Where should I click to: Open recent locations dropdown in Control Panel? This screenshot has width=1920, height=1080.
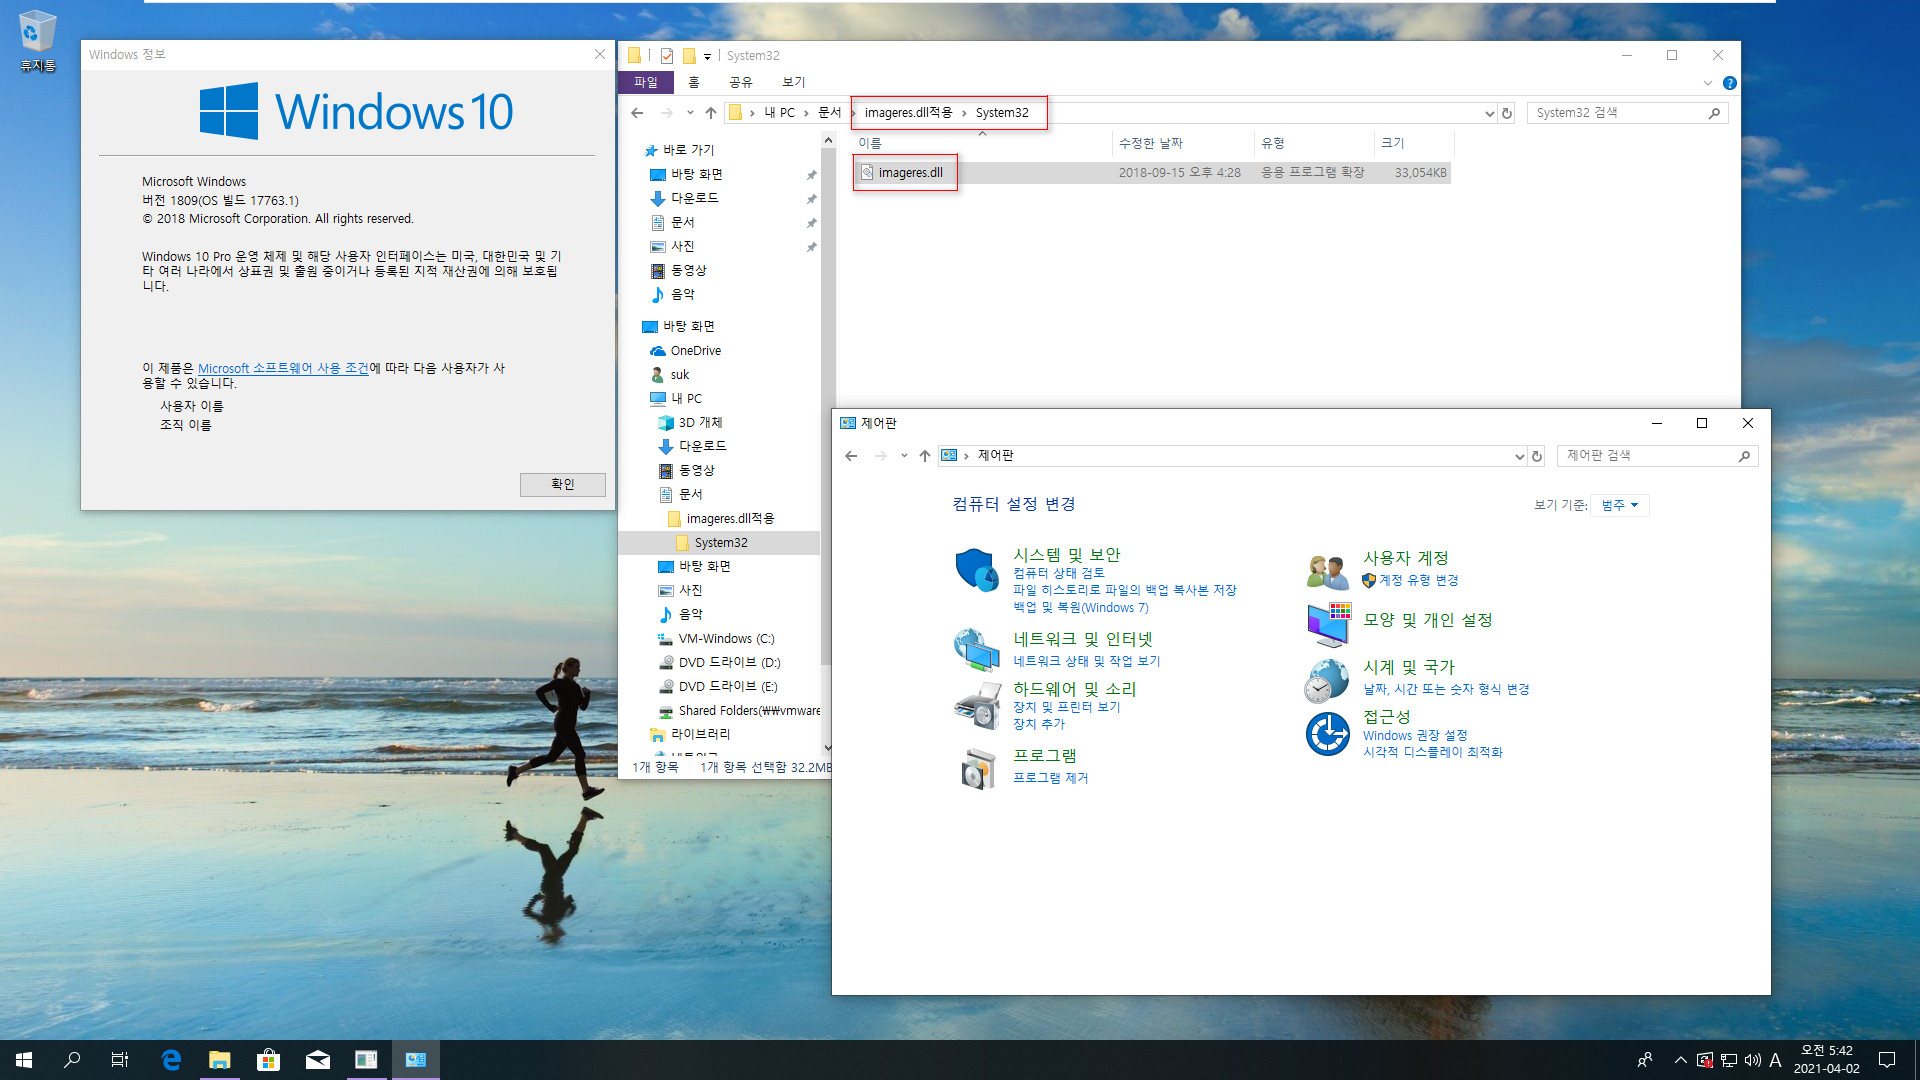904,456
